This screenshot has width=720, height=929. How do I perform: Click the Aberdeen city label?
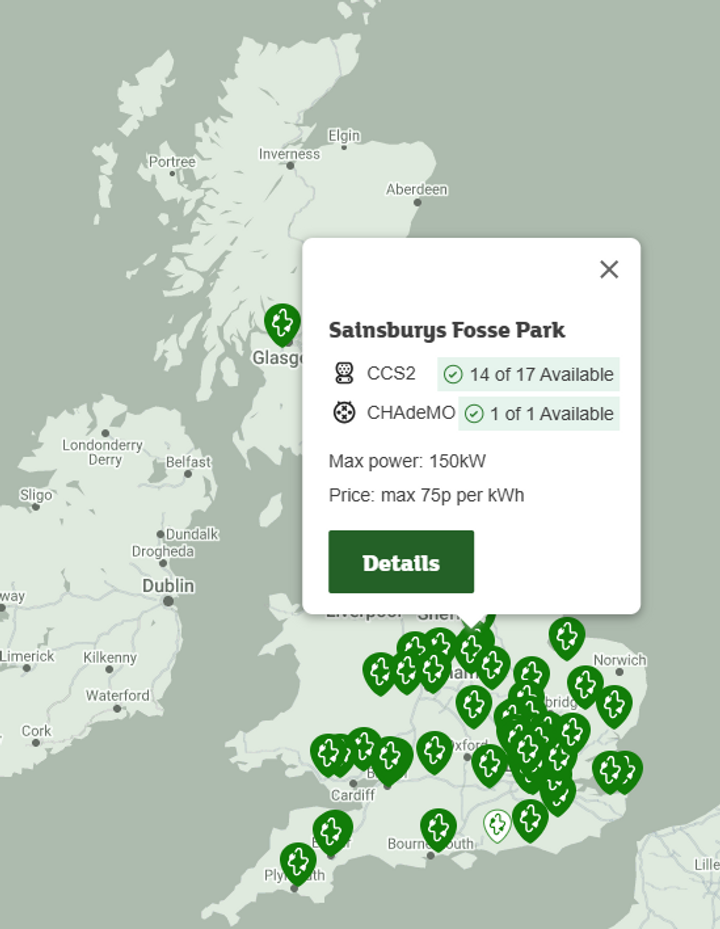point(417,190)
